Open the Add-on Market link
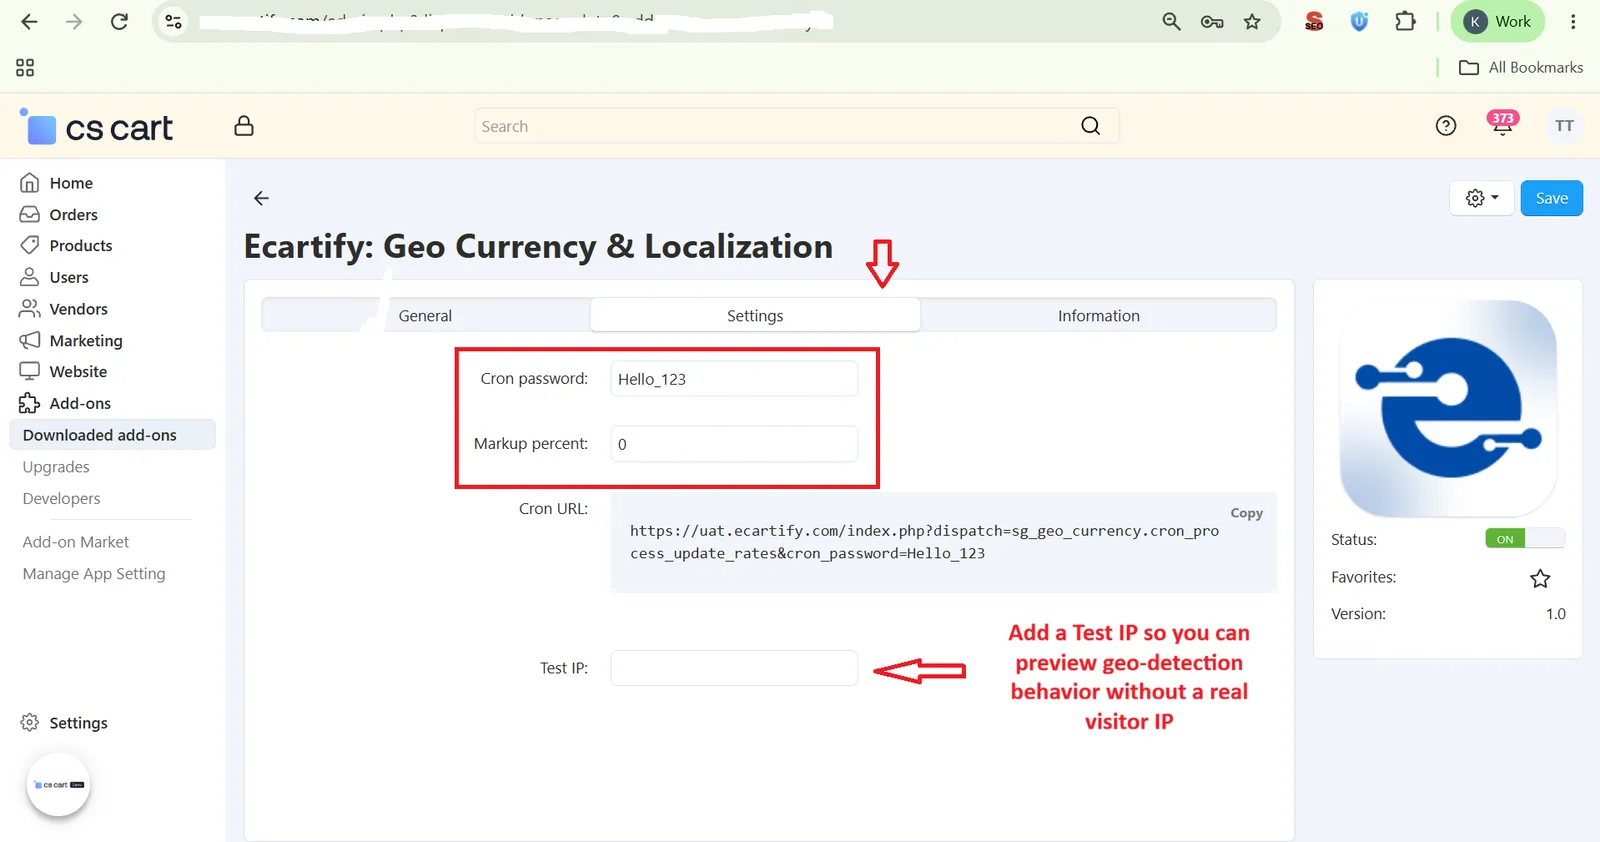The width and height of the screenshot is (1600, 842). click(x=76, y=542)
